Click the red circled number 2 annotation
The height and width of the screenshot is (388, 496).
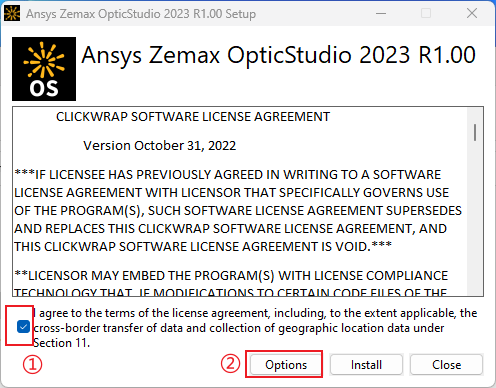[x=230, y=363]
